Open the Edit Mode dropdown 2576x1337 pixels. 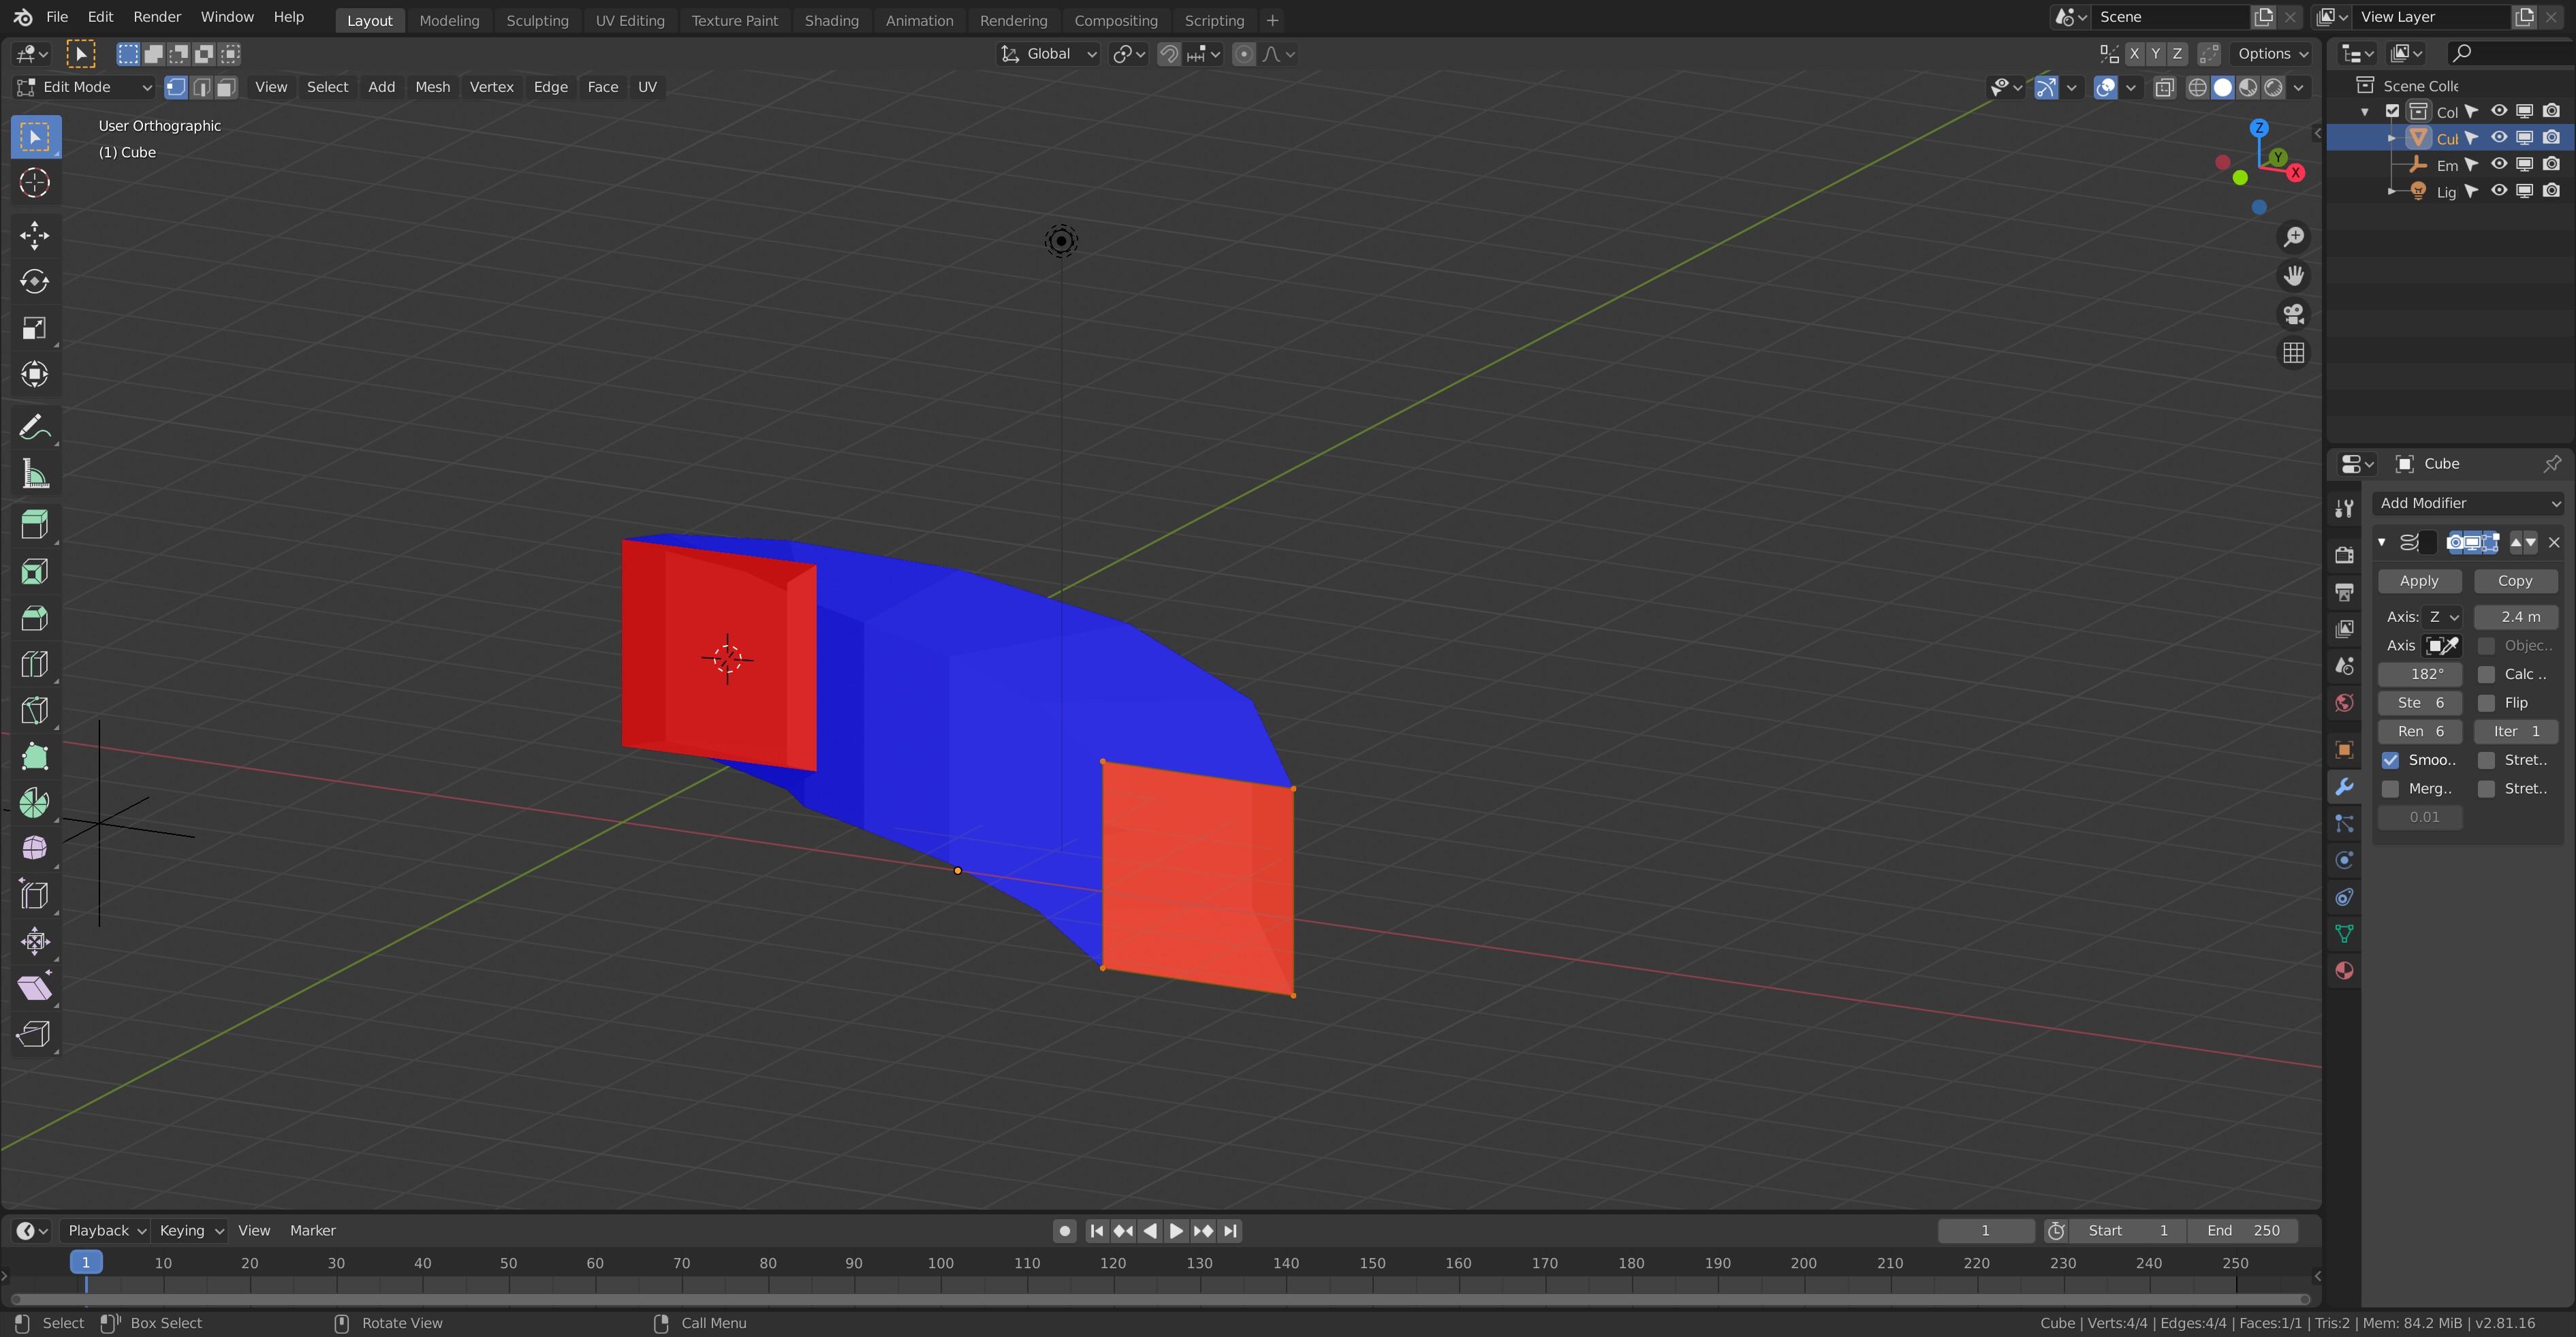[85, 87]
